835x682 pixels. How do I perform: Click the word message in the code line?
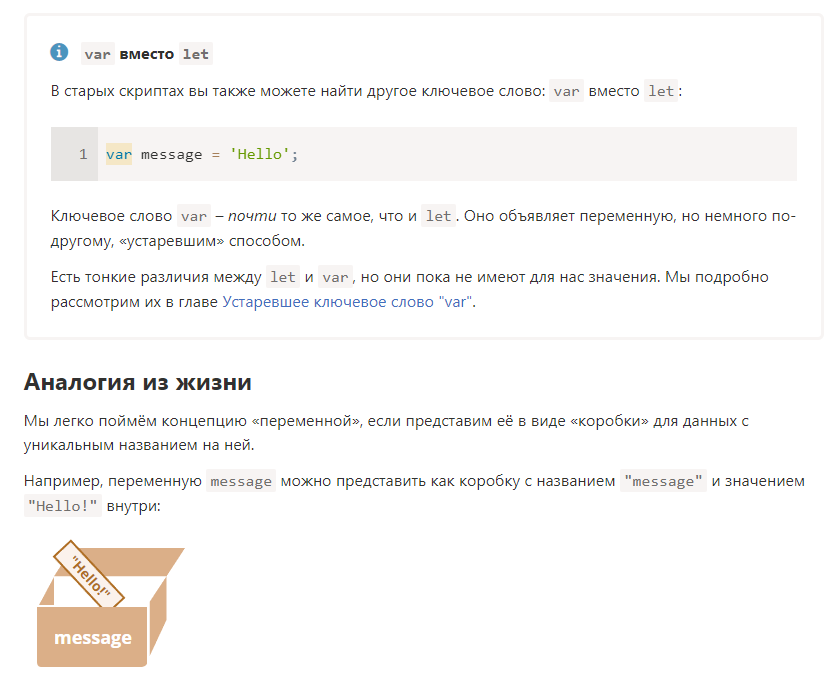coord(171,154)
